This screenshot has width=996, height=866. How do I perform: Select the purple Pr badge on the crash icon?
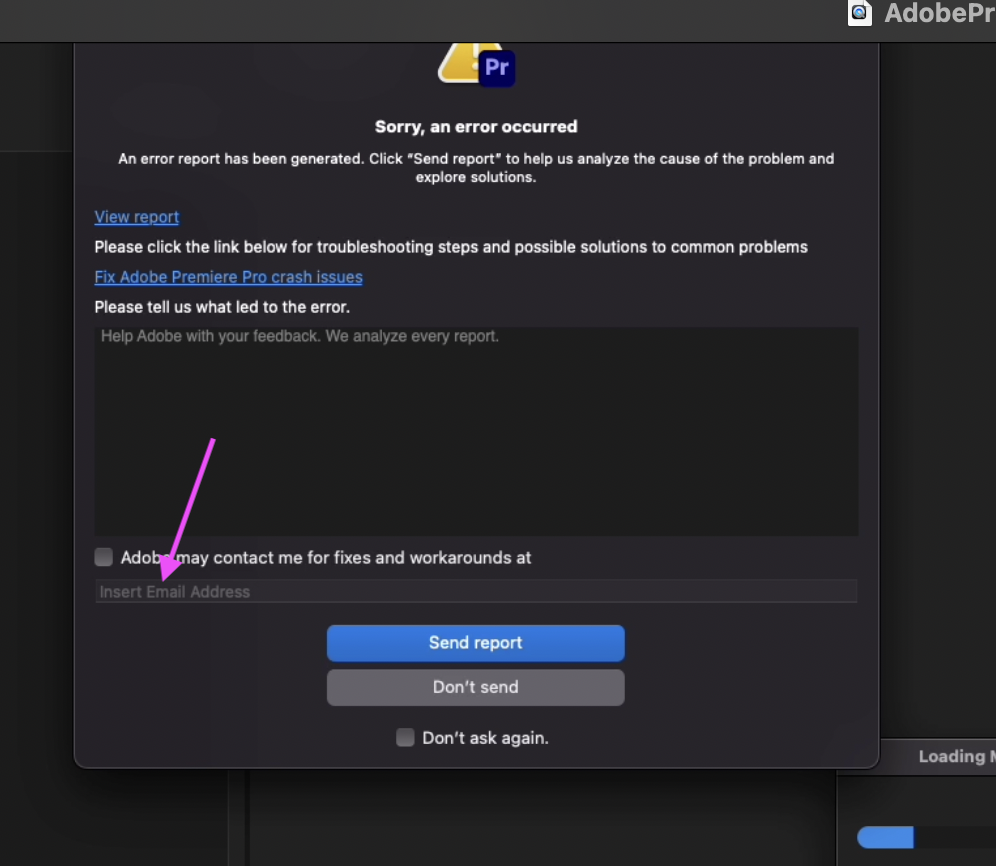[498, 69]
